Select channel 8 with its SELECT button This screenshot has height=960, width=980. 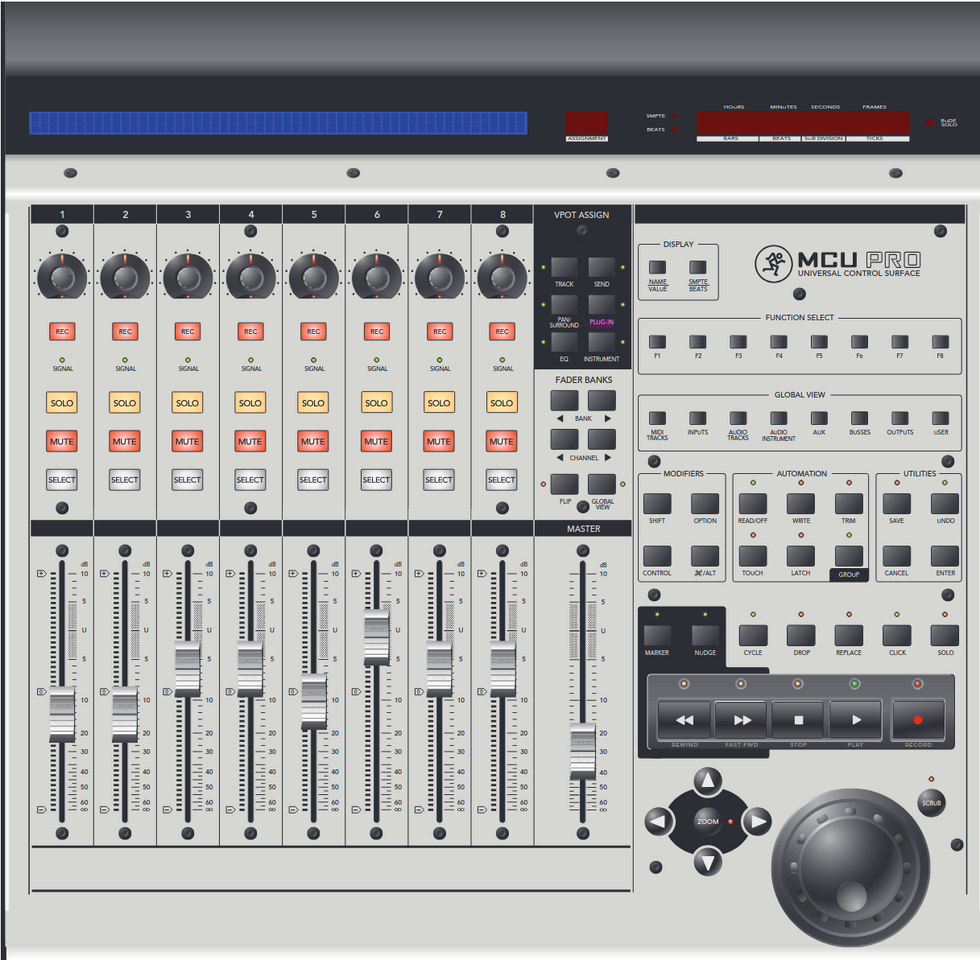(x=501, y=480)
